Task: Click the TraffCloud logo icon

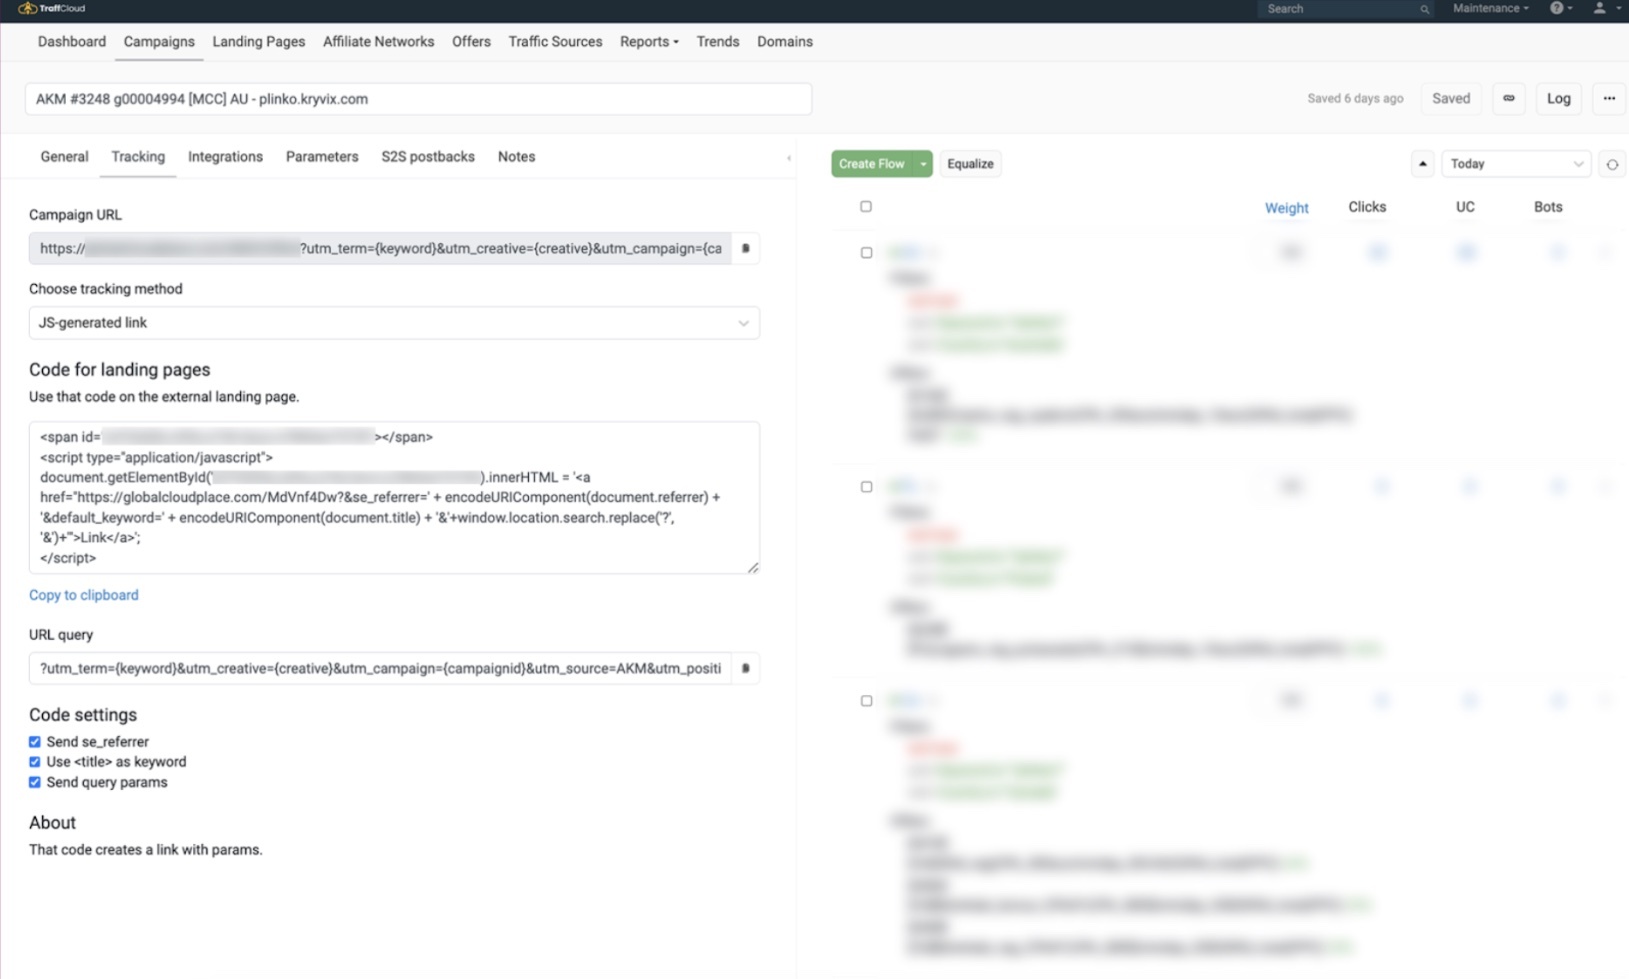Action: click(x=28, y=8)
